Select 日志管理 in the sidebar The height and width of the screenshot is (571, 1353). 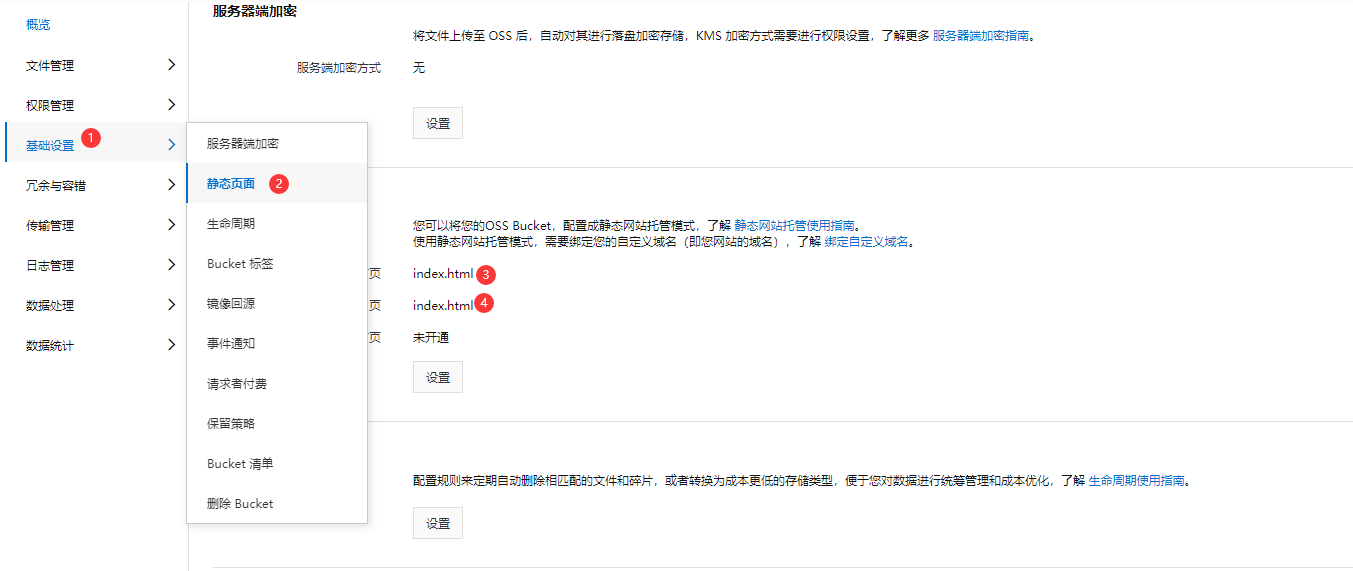(x=50, y=266)
